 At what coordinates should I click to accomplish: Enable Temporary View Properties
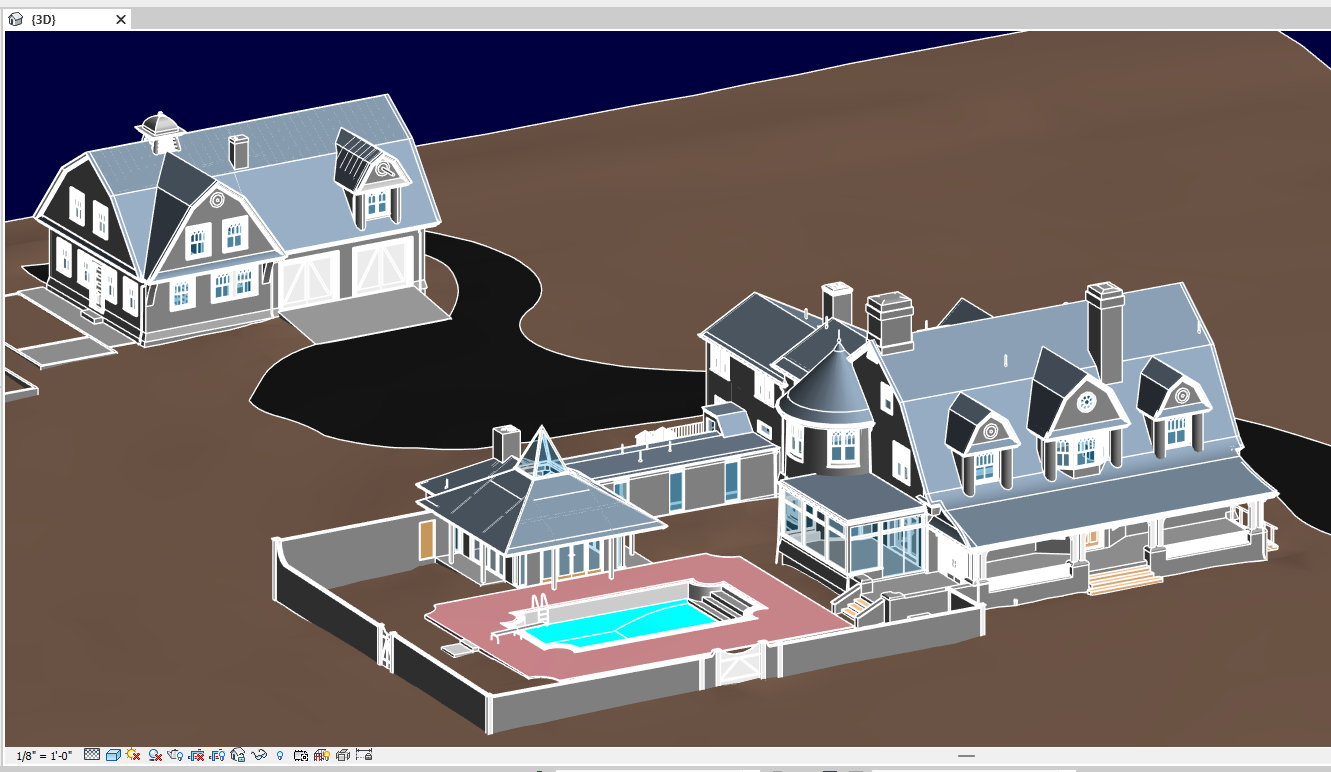pos(302,756)
